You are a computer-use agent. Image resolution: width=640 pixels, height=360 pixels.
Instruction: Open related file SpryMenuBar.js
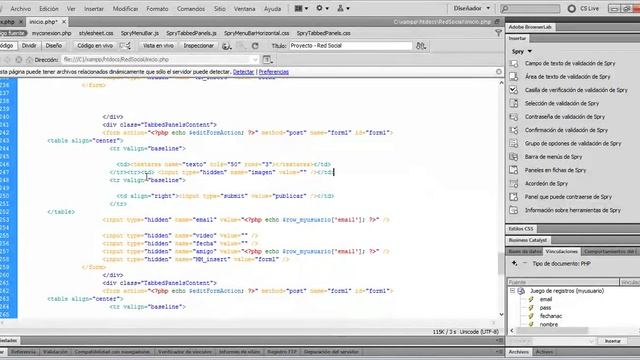[140, 33]
